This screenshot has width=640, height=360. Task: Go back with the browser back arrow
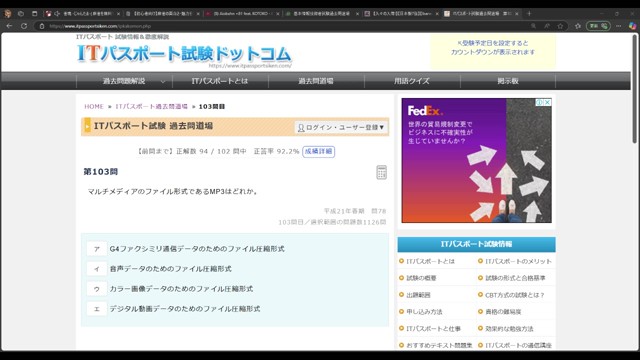tap(9, 26)
